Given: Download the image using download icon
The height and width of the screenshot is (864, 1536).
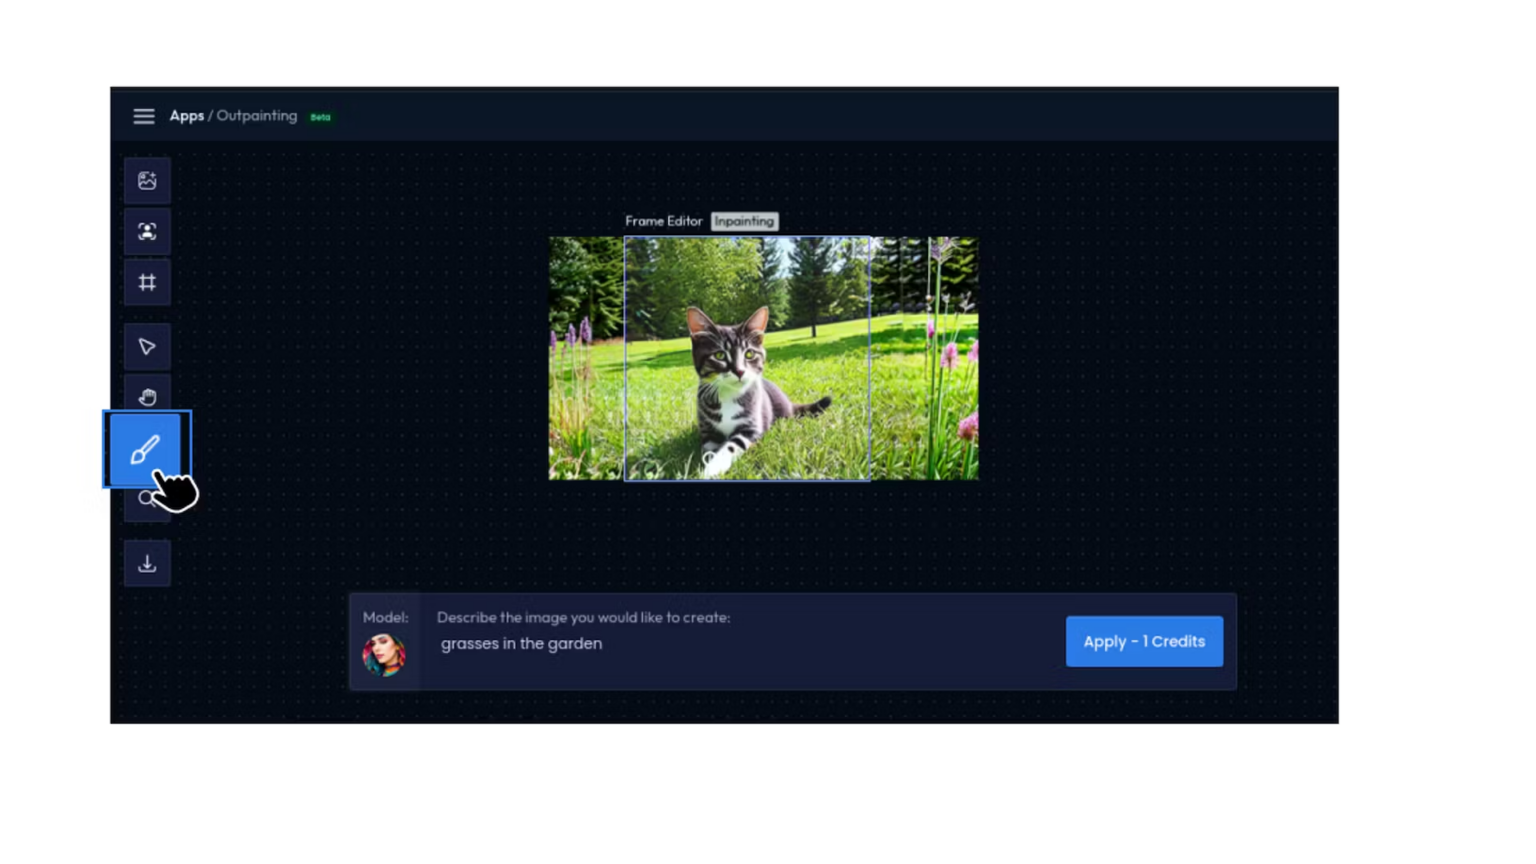Looking at the screenshot, I should pos(147,564).
